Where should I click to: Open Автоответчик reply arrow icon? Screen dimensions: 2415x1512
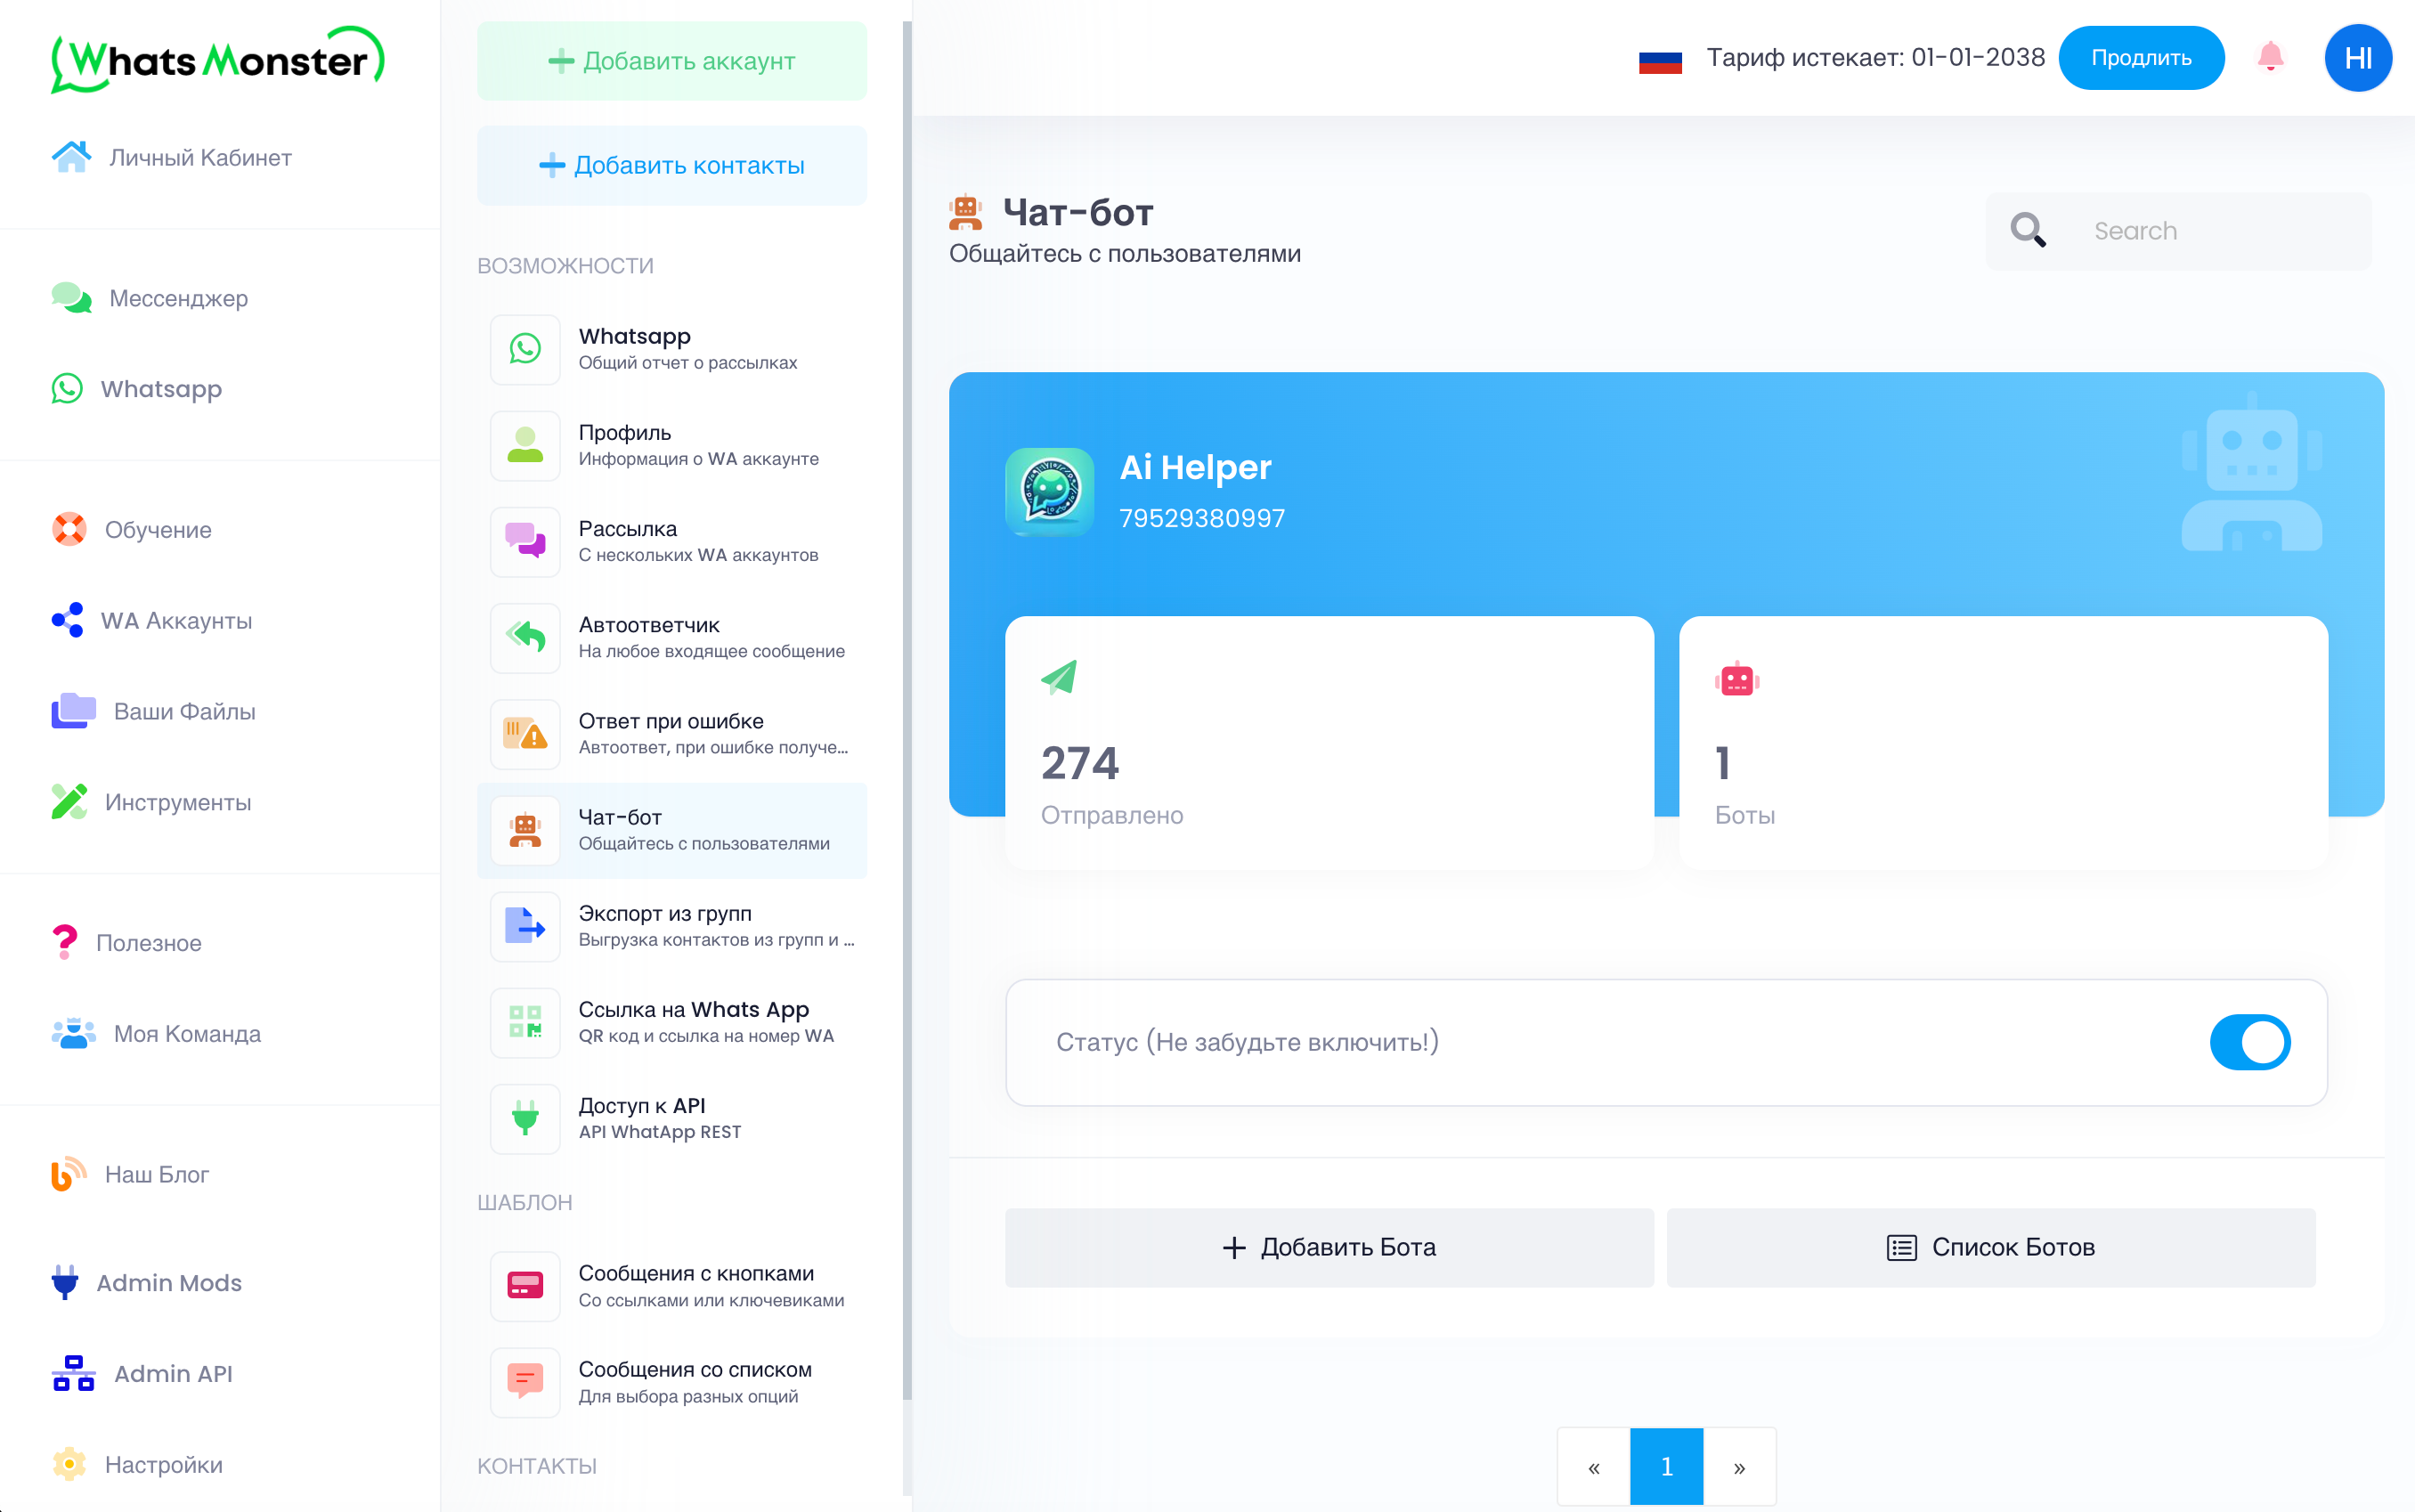click(525, 637)
